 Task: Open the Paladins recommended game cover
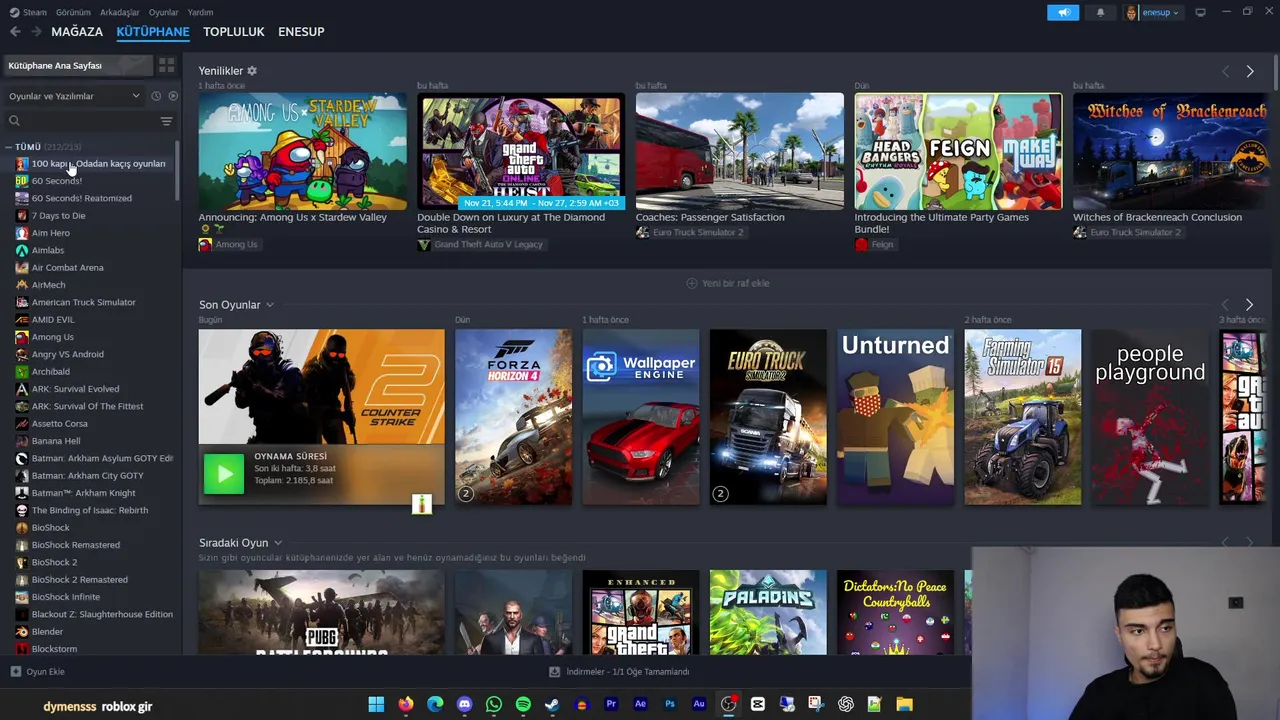768,612
